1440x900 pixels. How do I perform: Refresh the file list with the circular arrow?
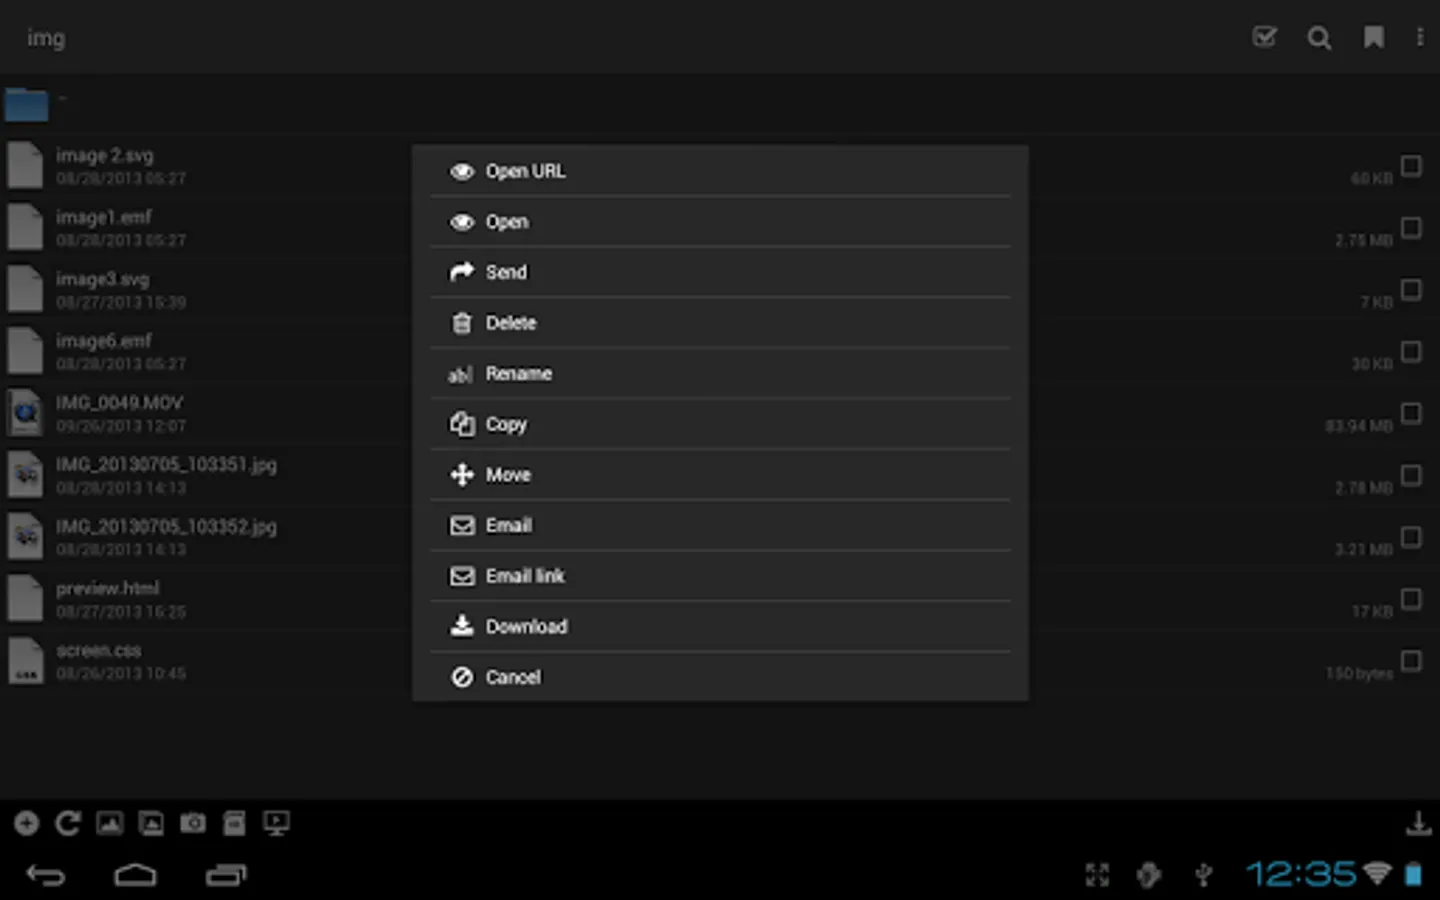click(x=68, y=823)
